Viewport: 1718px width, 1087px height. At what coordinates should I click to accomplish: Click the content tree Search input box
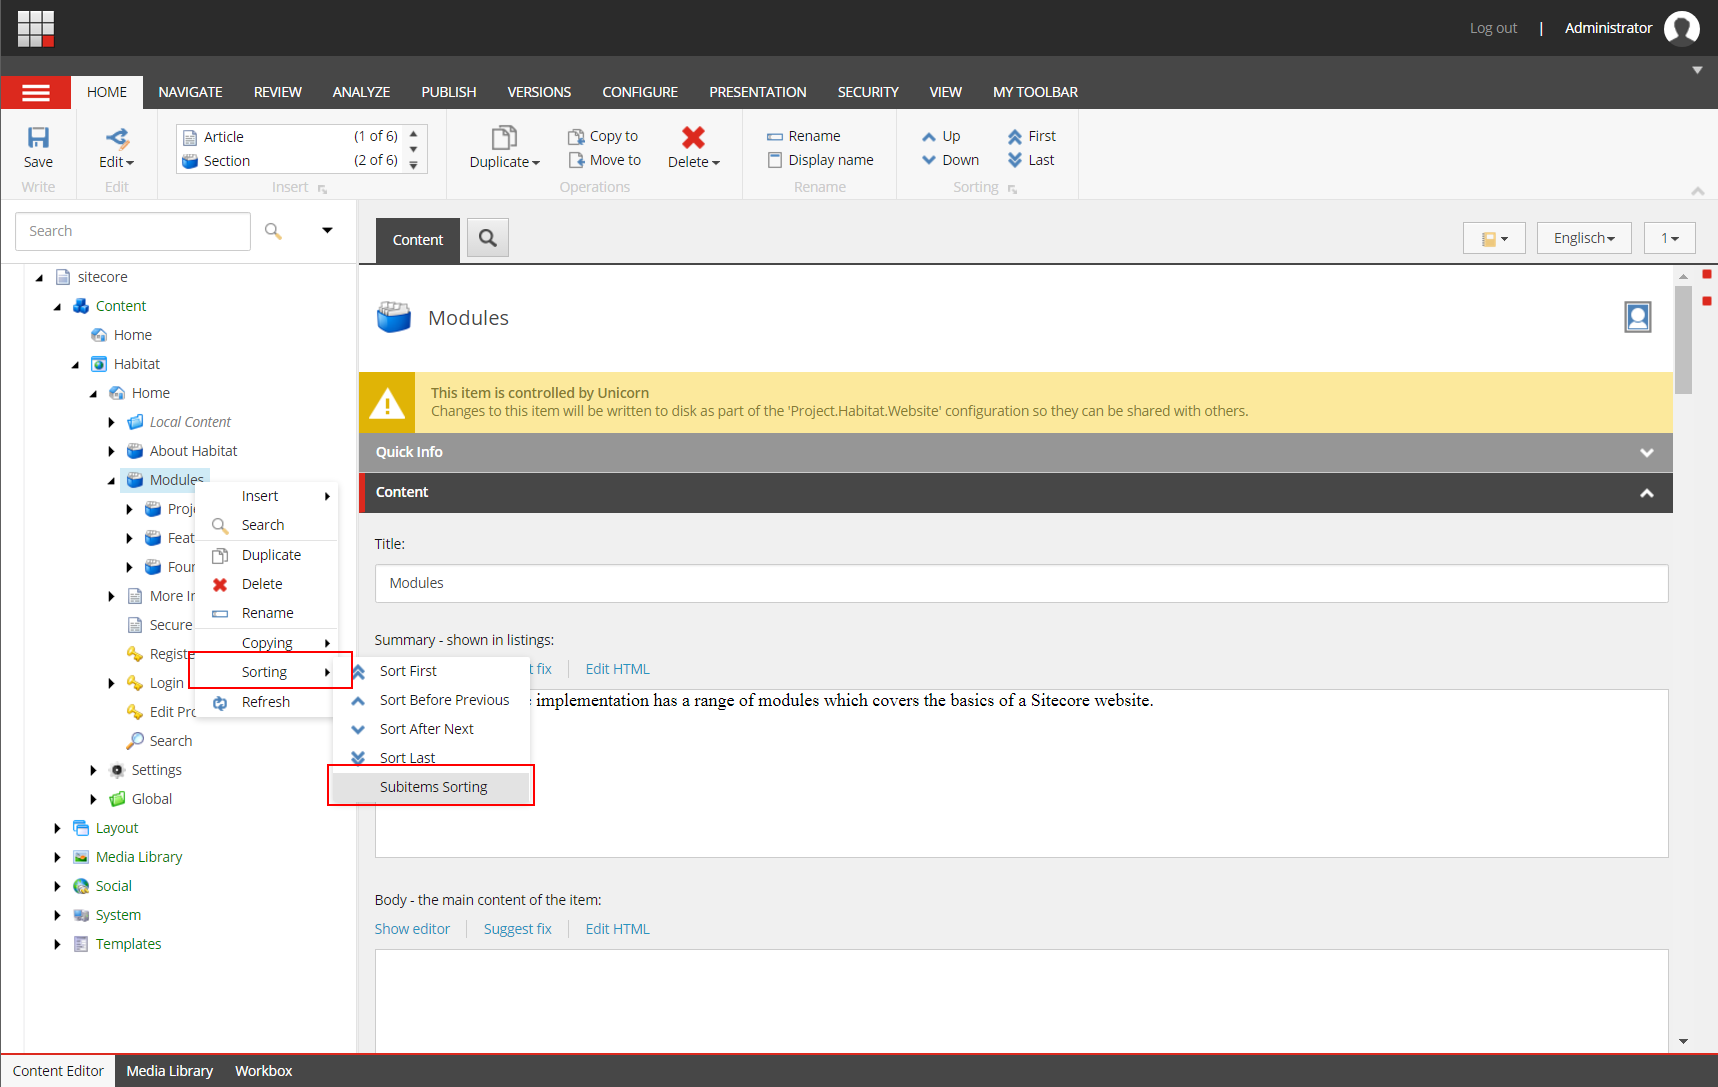point(133,231)
